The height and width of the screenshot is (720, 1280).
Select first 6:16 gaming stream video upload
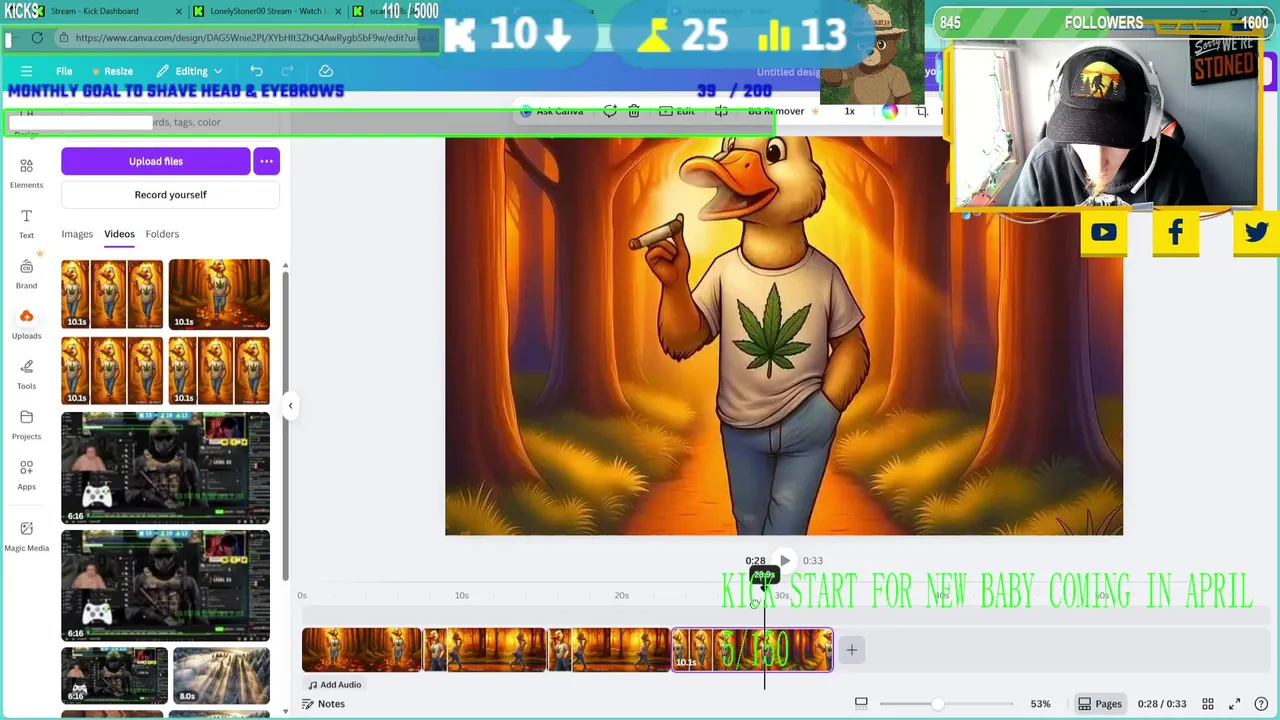[x=165, y=468]
